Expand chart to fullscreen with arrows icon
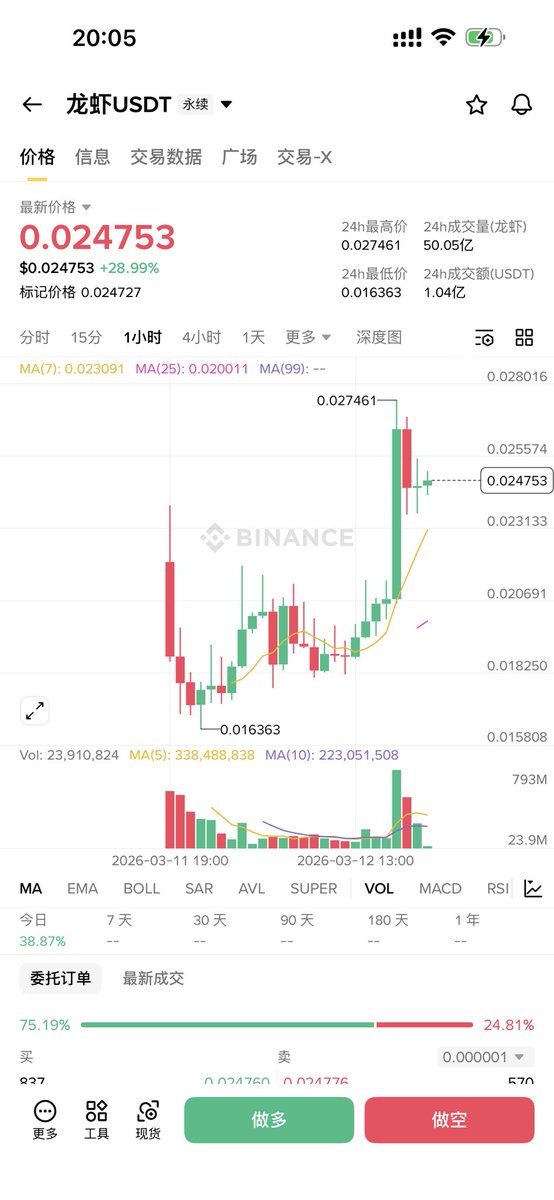Screen dimensions: 554x1200 click(x=35, y=711)
